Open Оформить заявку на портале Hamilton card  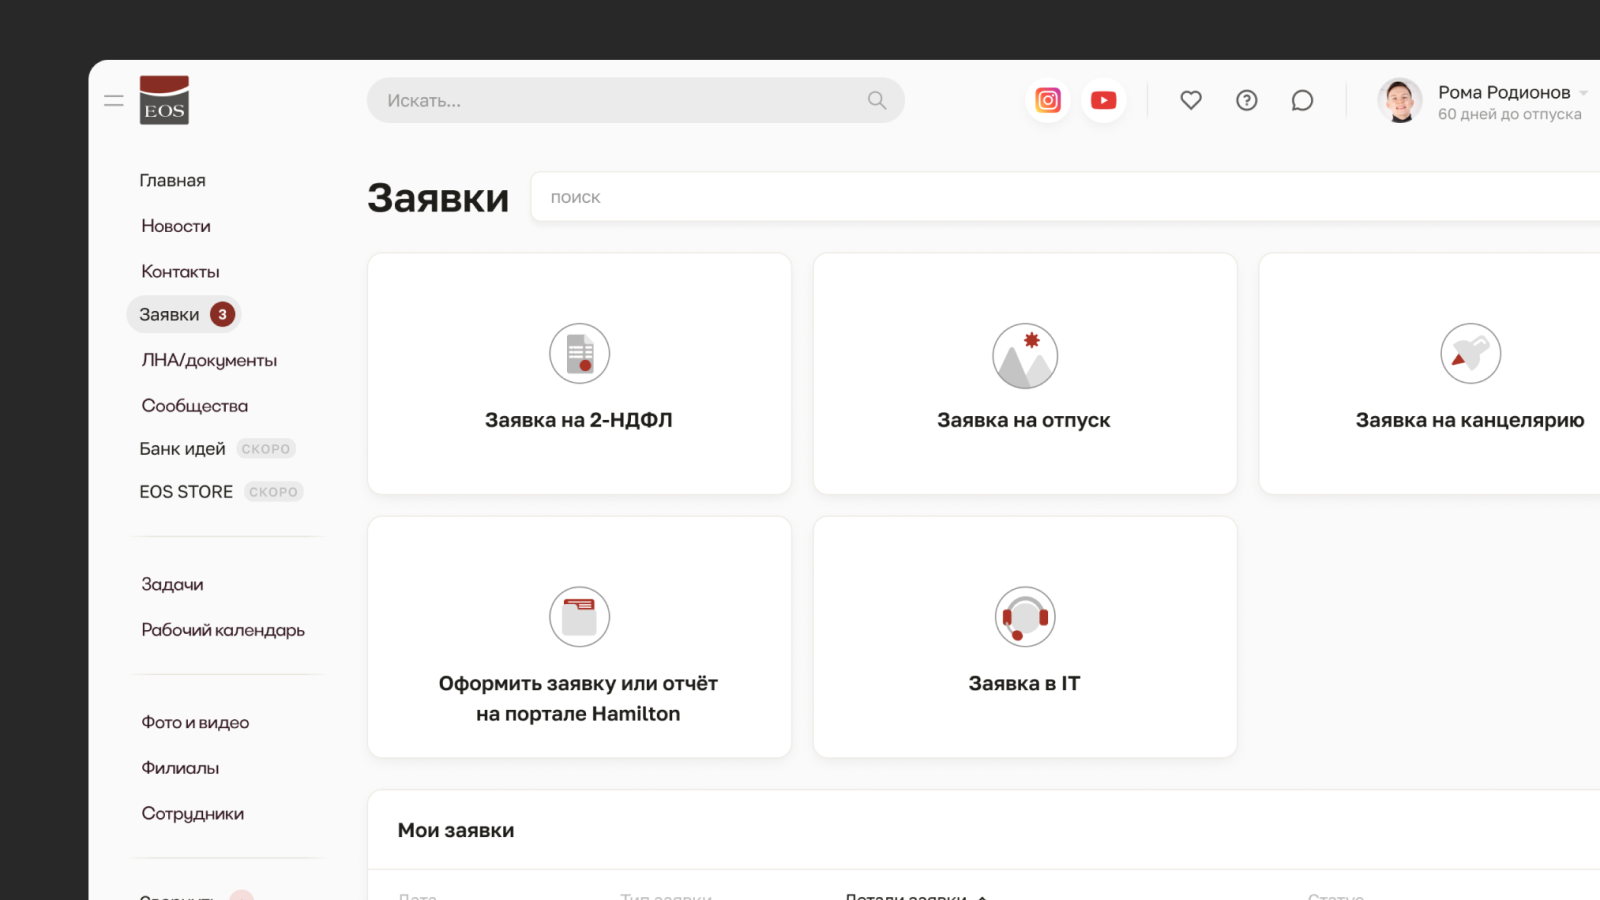(x=579, y=637)
